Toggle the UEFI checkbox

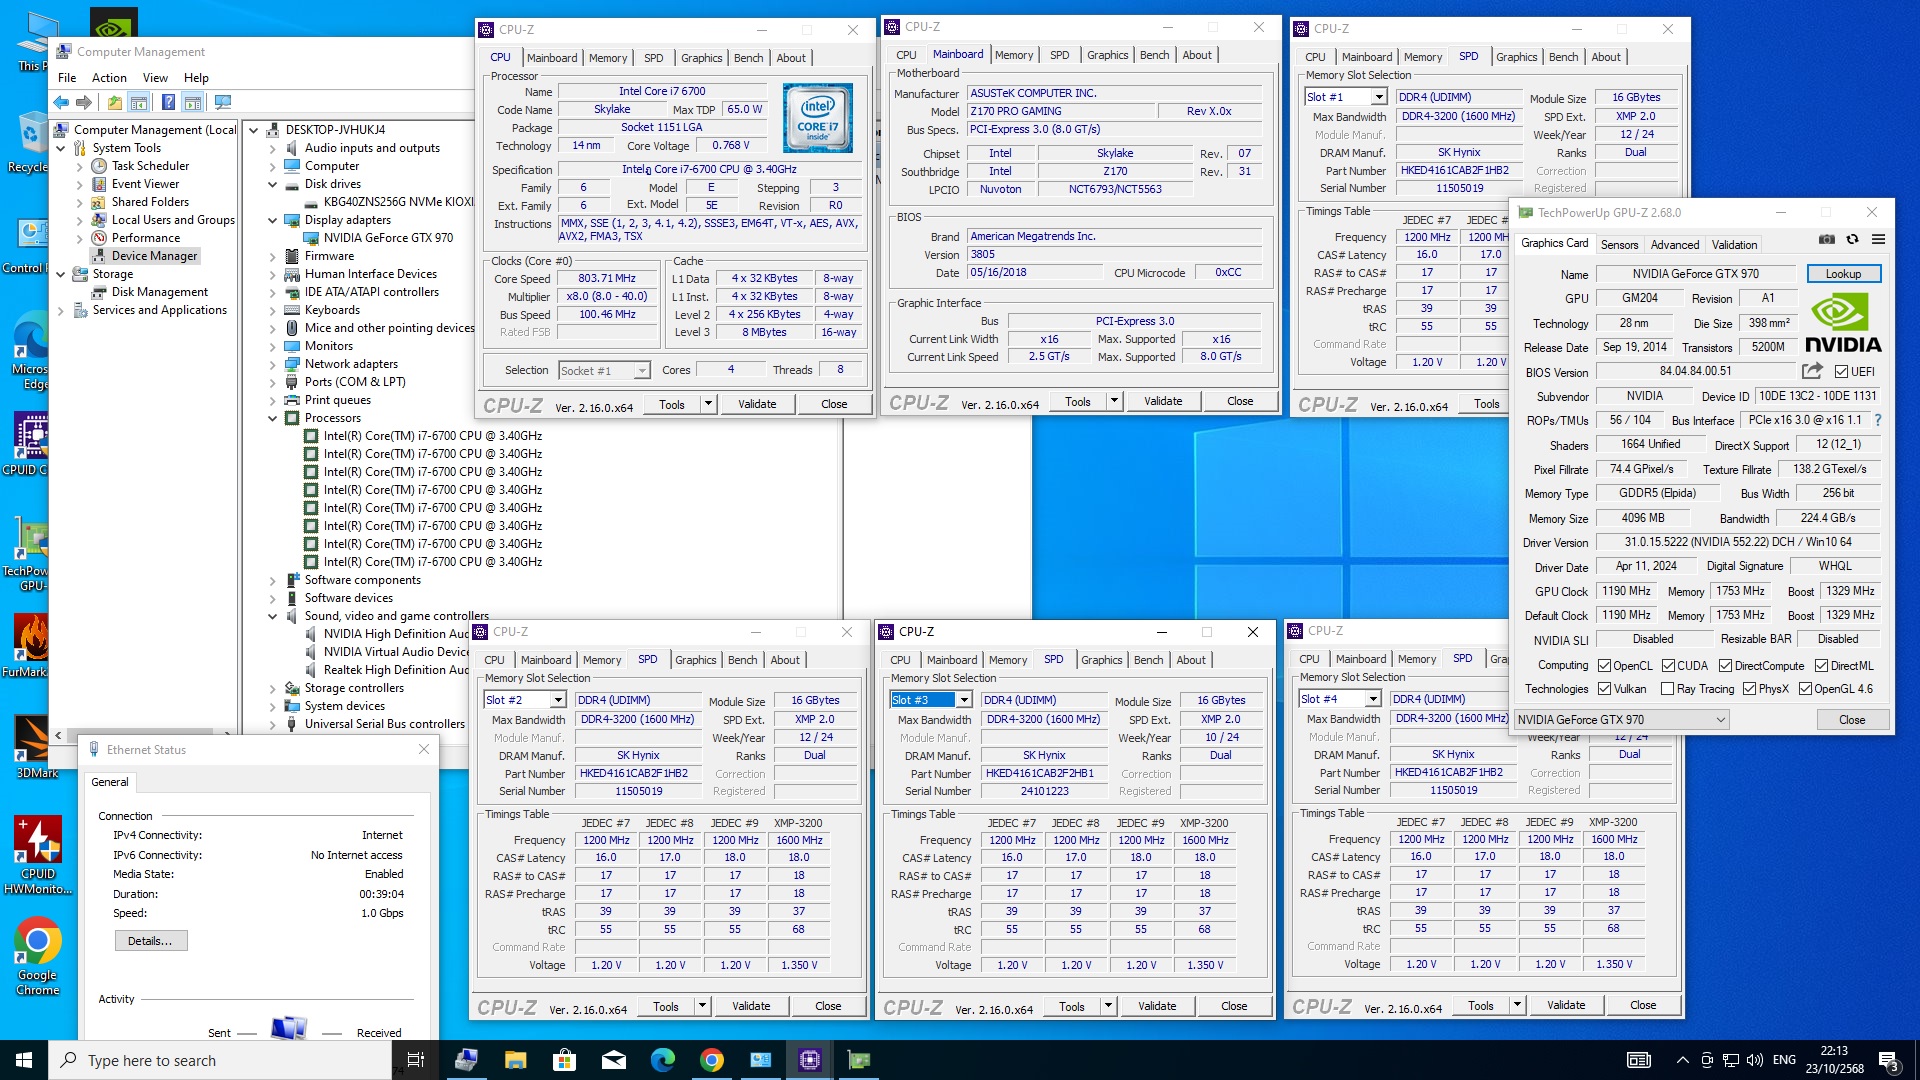(x=1841, y=371)
